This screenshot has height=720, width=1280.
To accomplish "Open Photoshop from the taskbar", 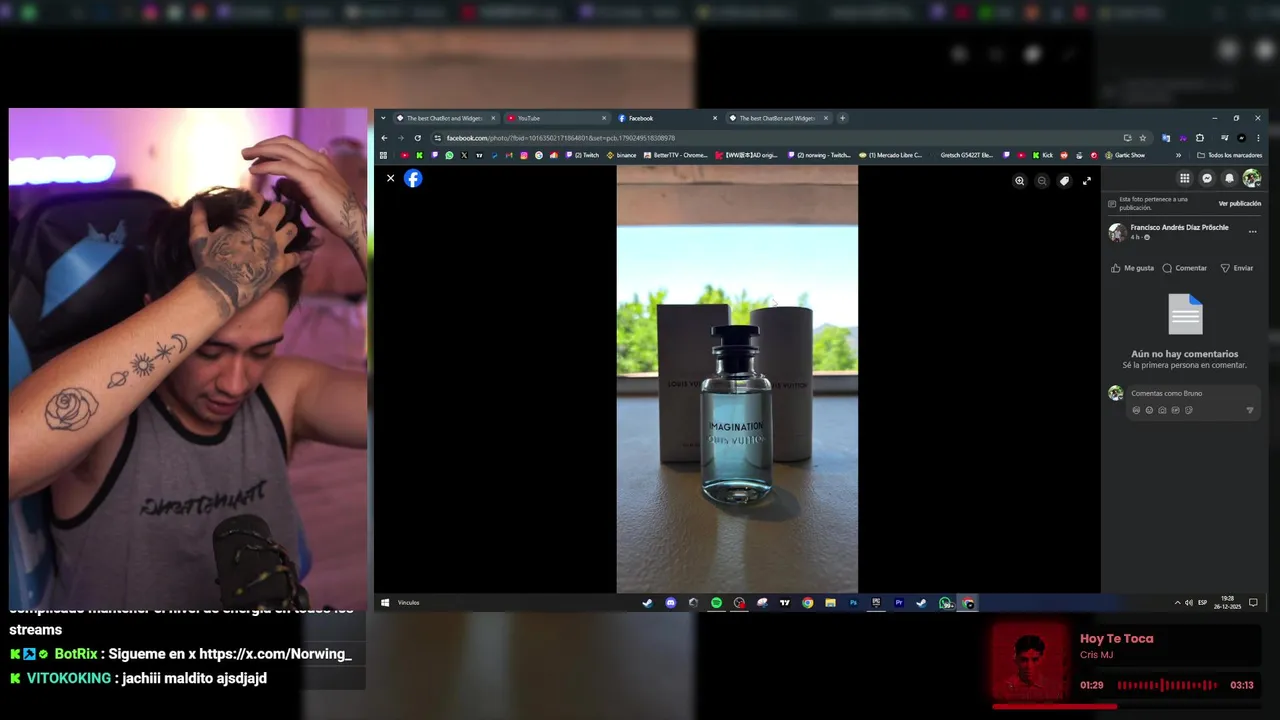I will (x=853, y=603).
